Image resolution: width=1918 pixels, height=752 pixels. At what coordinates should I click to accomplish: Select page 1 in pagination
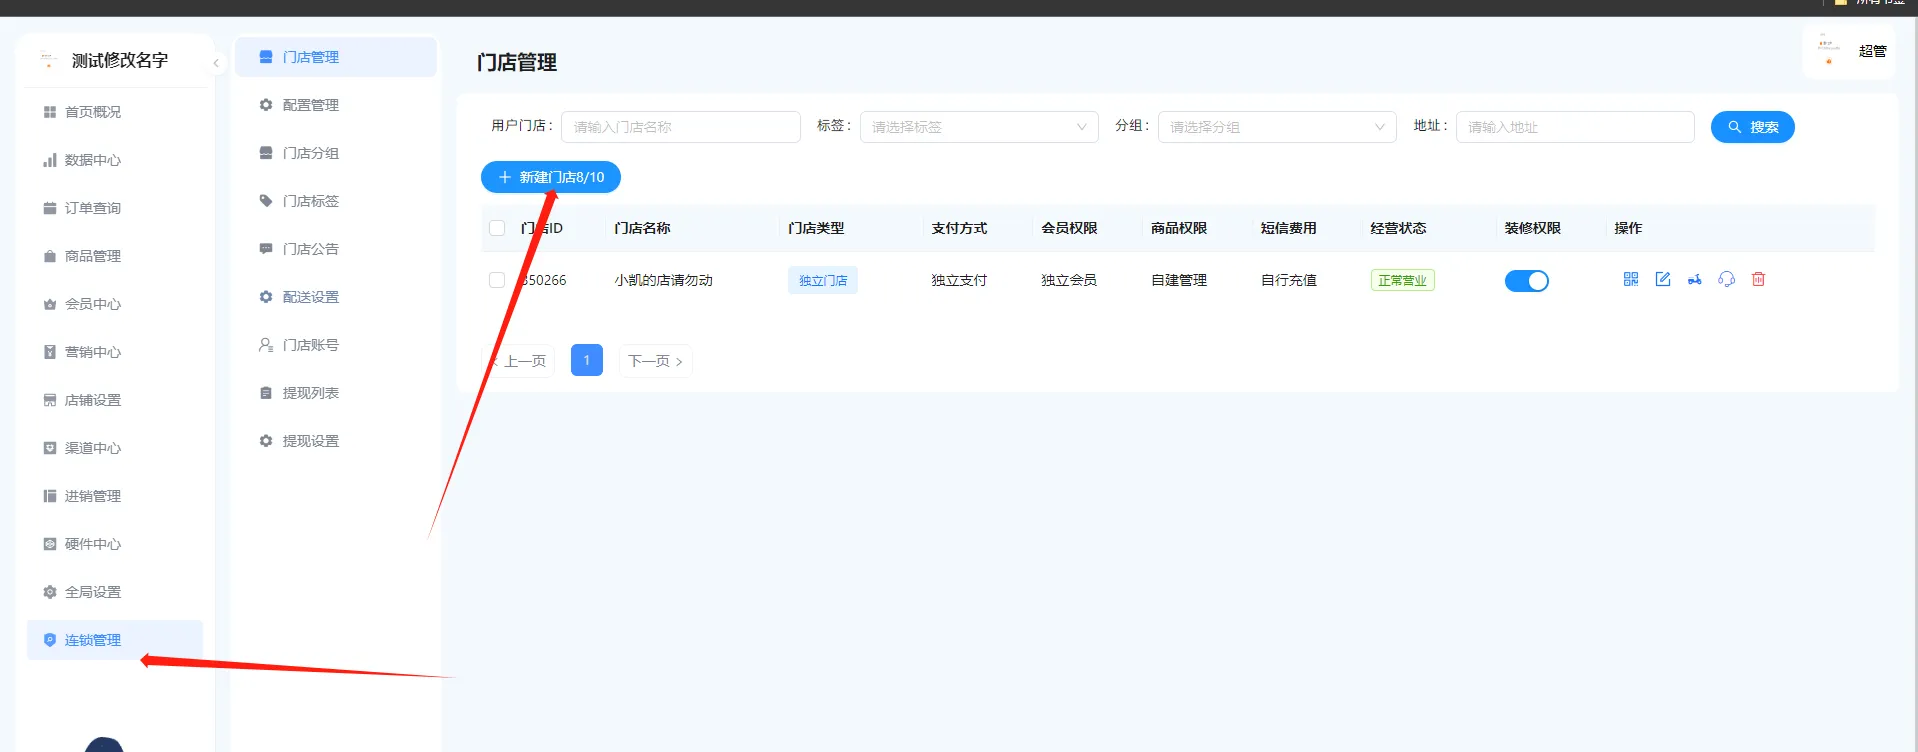click(x=587, y=360)
